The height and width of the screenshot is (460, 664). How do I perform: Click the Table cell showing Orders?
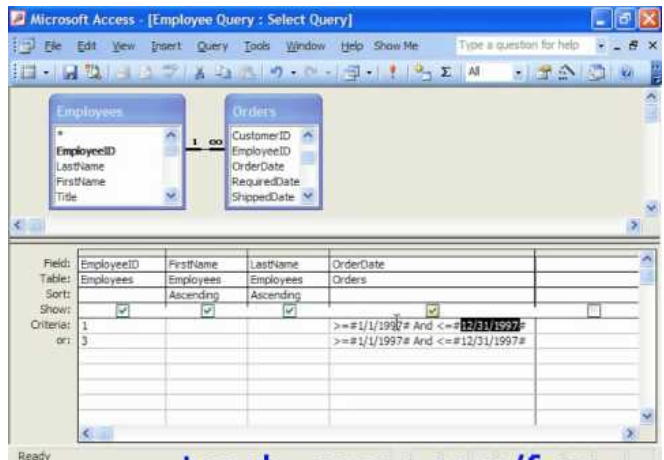(x=432, y=280)
